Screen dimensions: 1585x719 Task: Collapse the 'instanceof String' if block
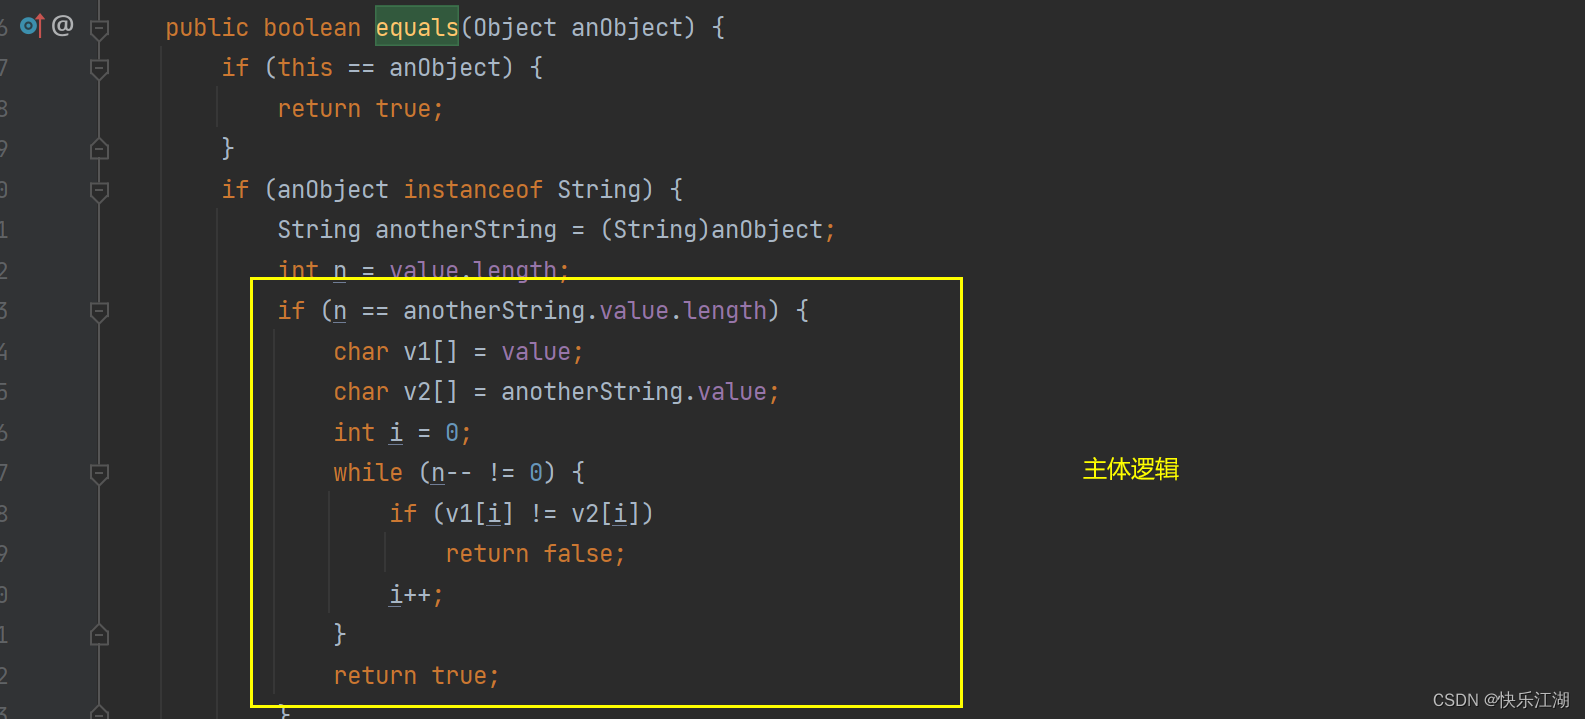99,191
